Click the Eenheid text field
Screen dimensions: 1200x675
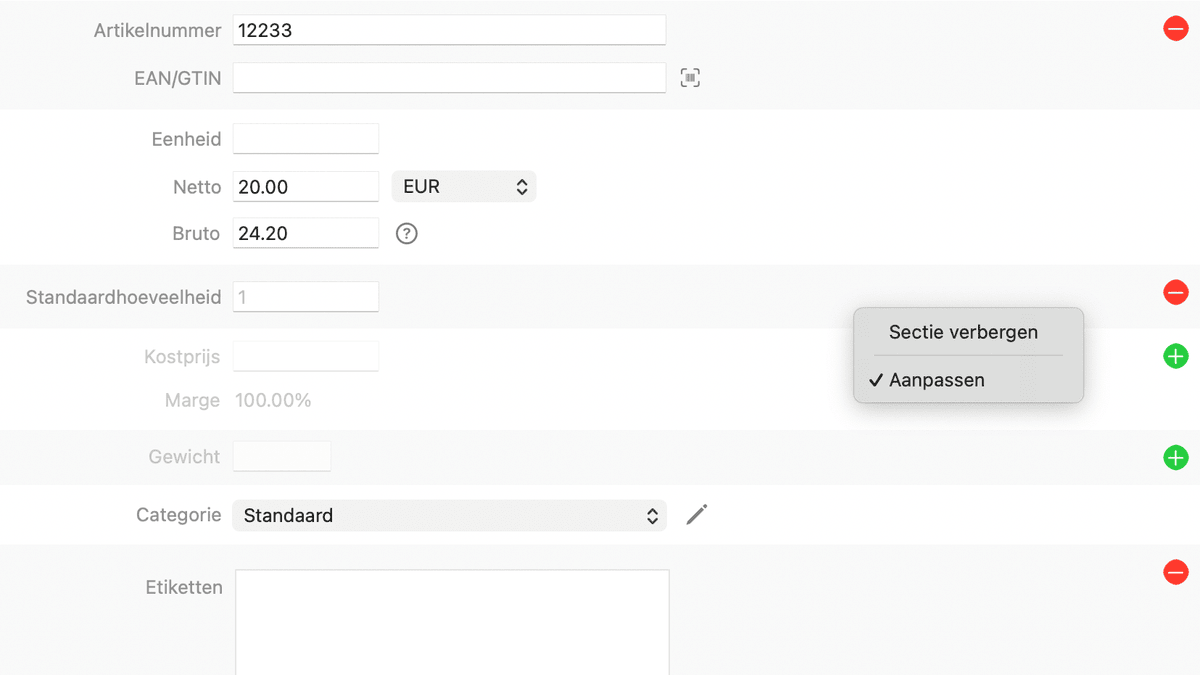[305, 139]
